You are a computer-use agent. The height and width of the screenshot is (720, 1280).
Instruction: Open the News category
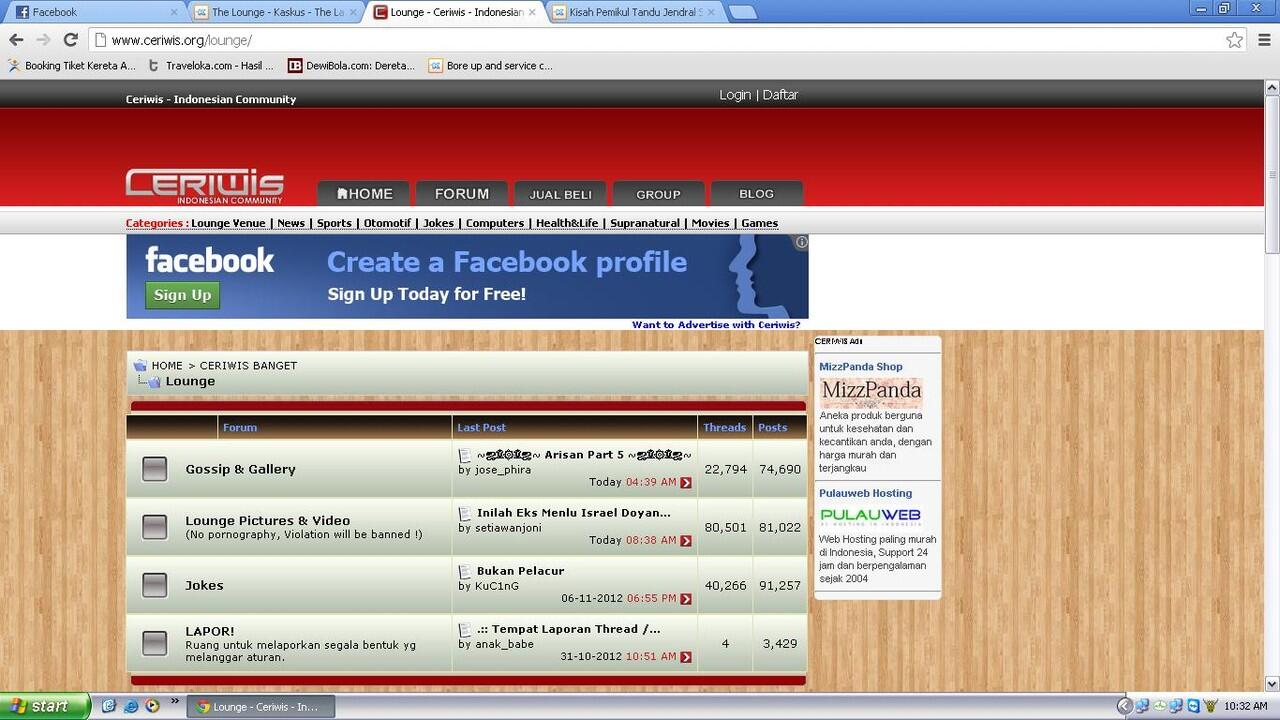point(291,223)
